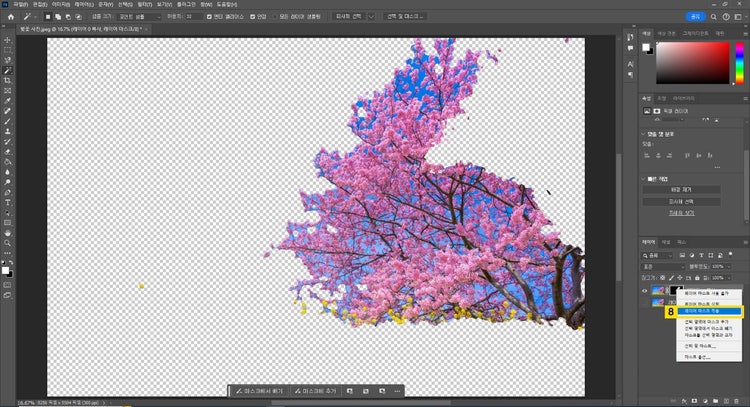This screenshot has height=407, width=750.
Task: Add layer mask icon at panel bottom
Action: pyautogui.click(x=695, y=401)
